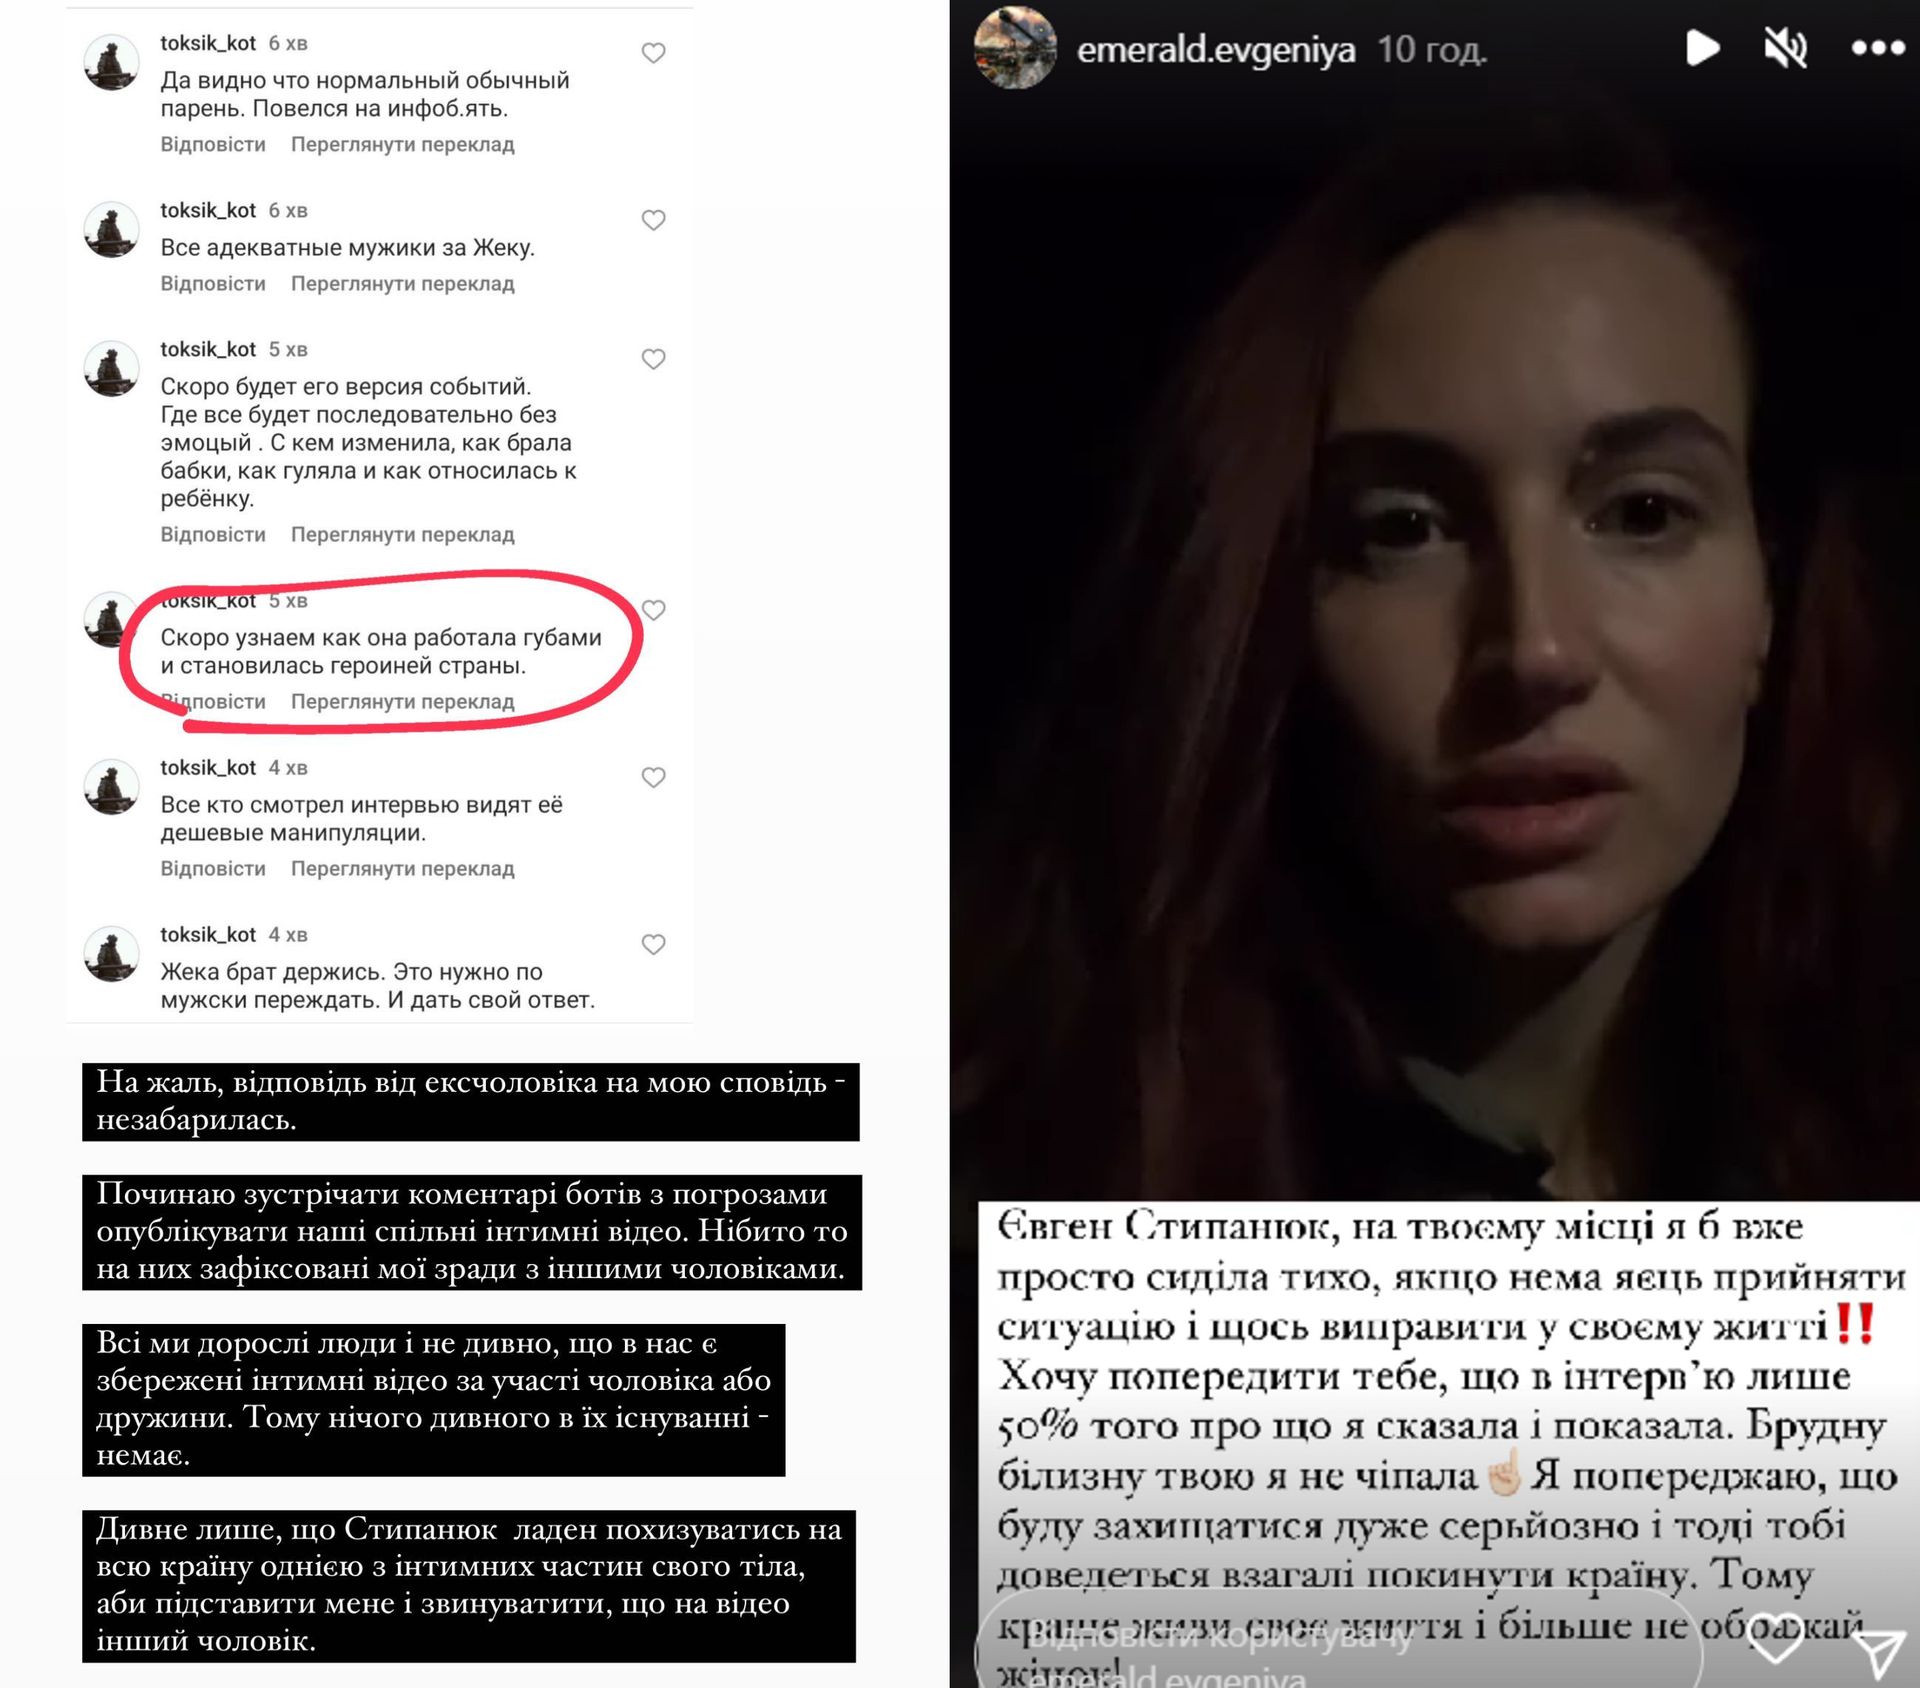Image resolution: width=1920 pixels, height=1688 pixels.
Task: Open the emerald.evgeniya username link
Action: click(x=1215, y=49)
